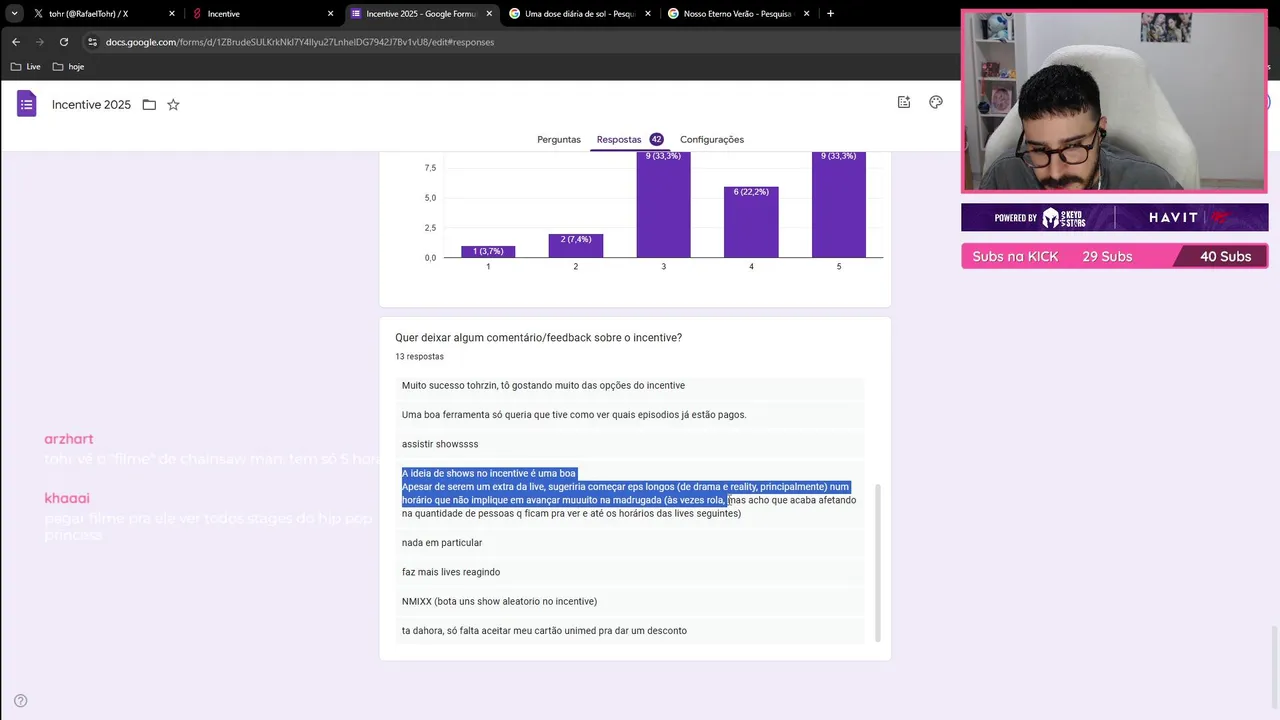Click the question title about comentário/feedback
The height and width of the screenshot is (720, 1280).
[x=539, y=338]
